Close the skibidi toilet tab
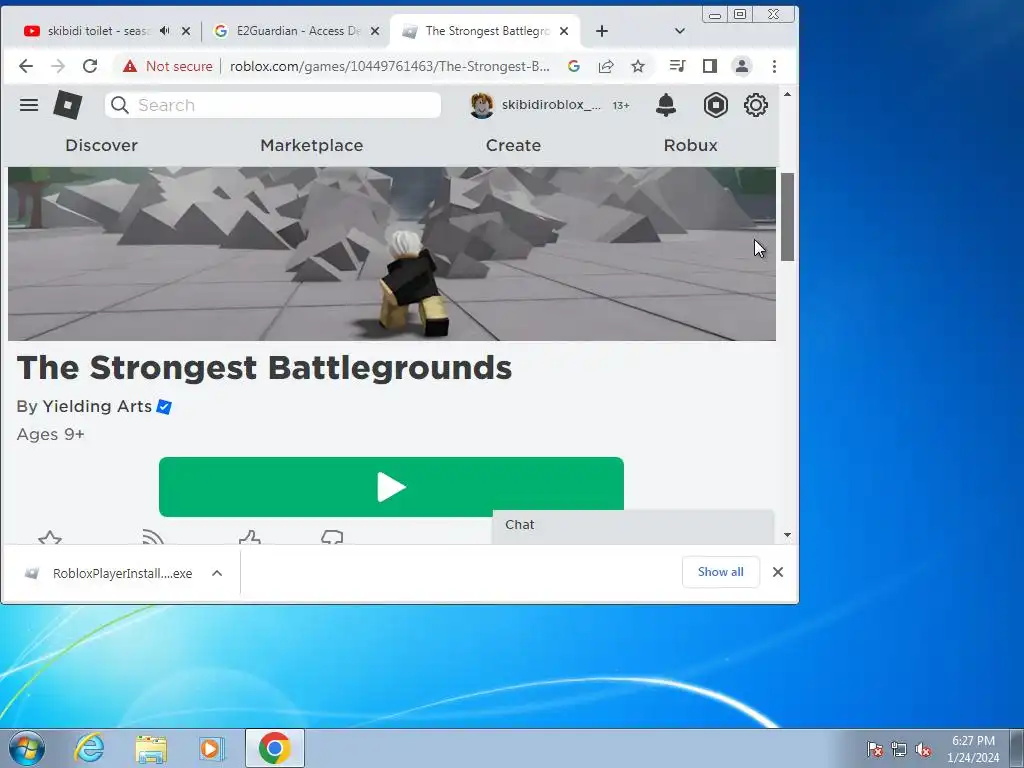The image size is (1024, 768). coord(186,31)
